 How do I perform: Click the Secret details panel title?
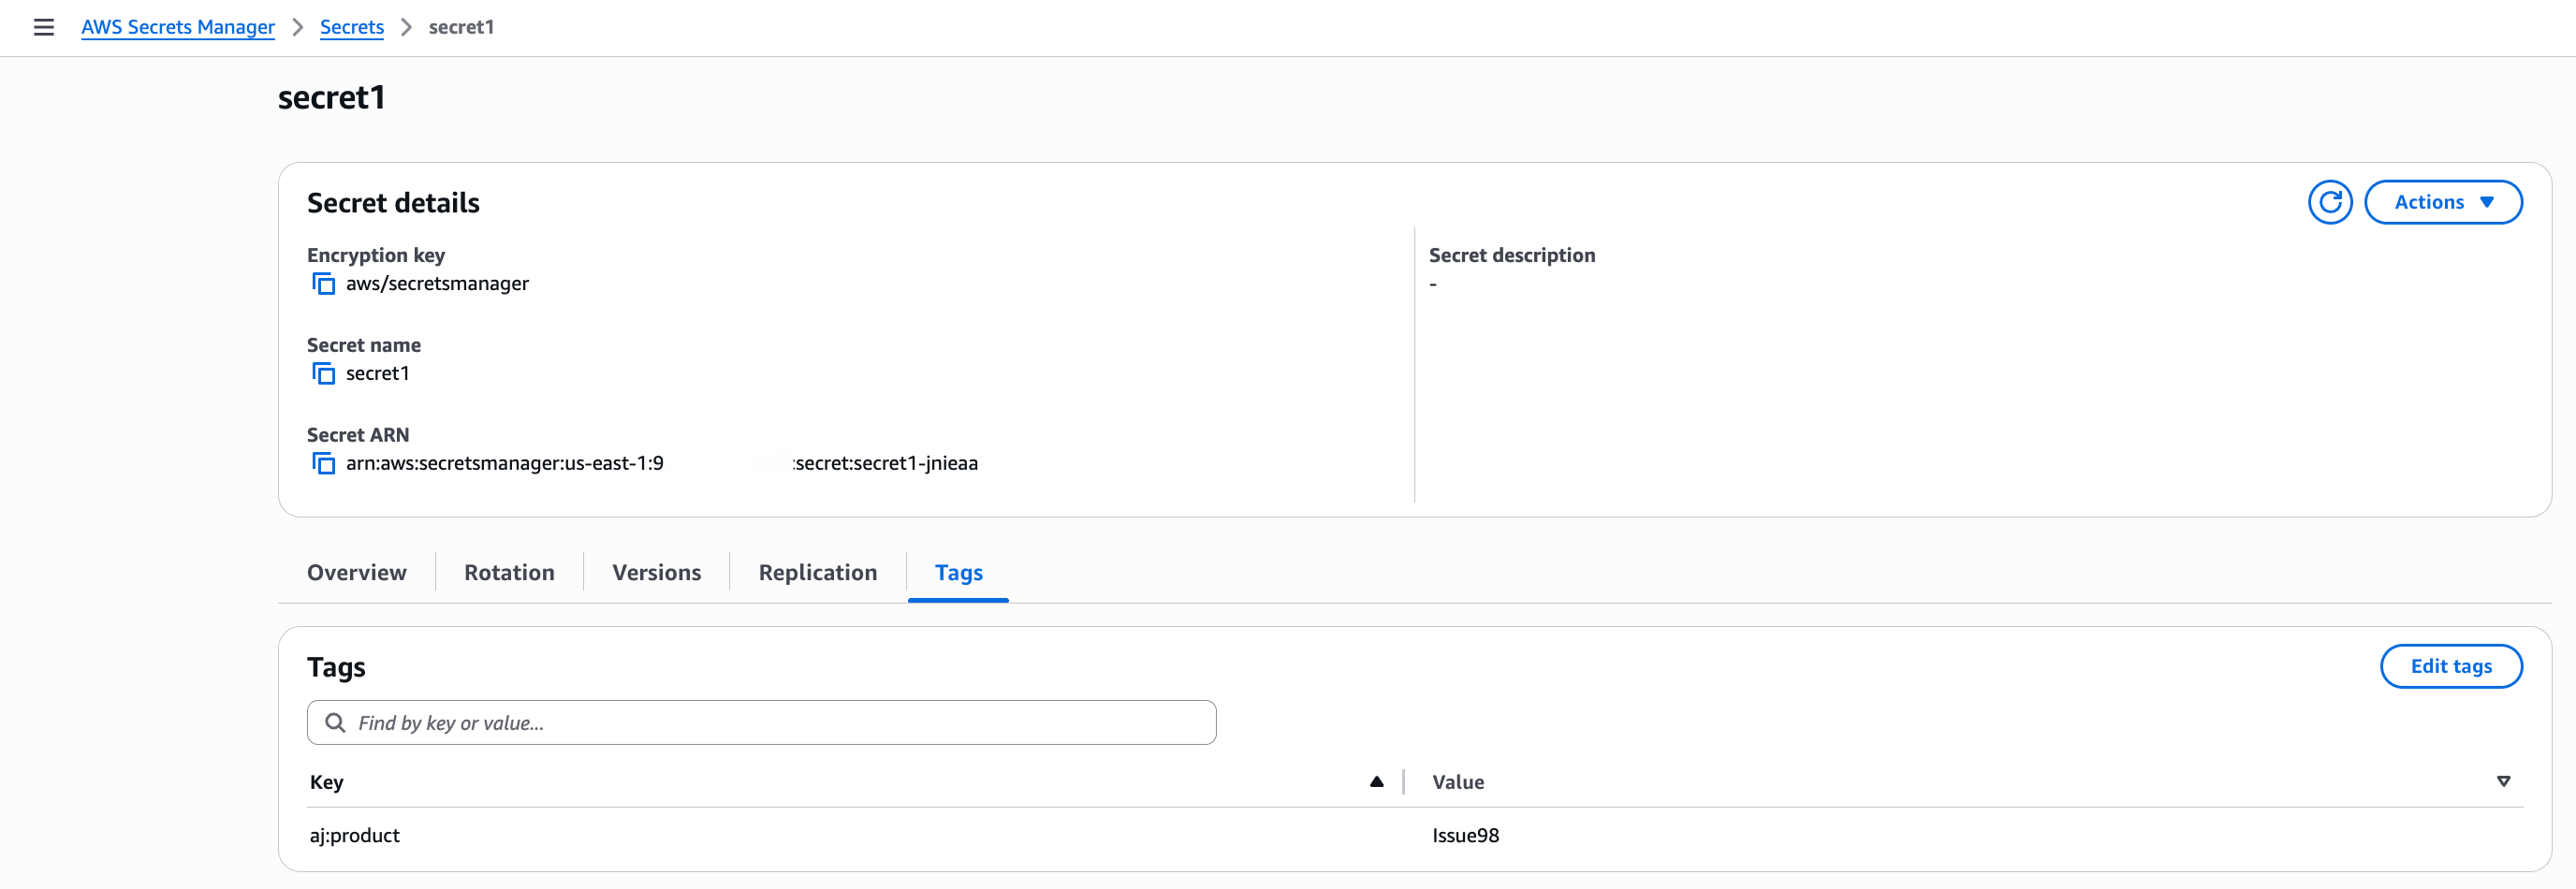pos(393,203)
